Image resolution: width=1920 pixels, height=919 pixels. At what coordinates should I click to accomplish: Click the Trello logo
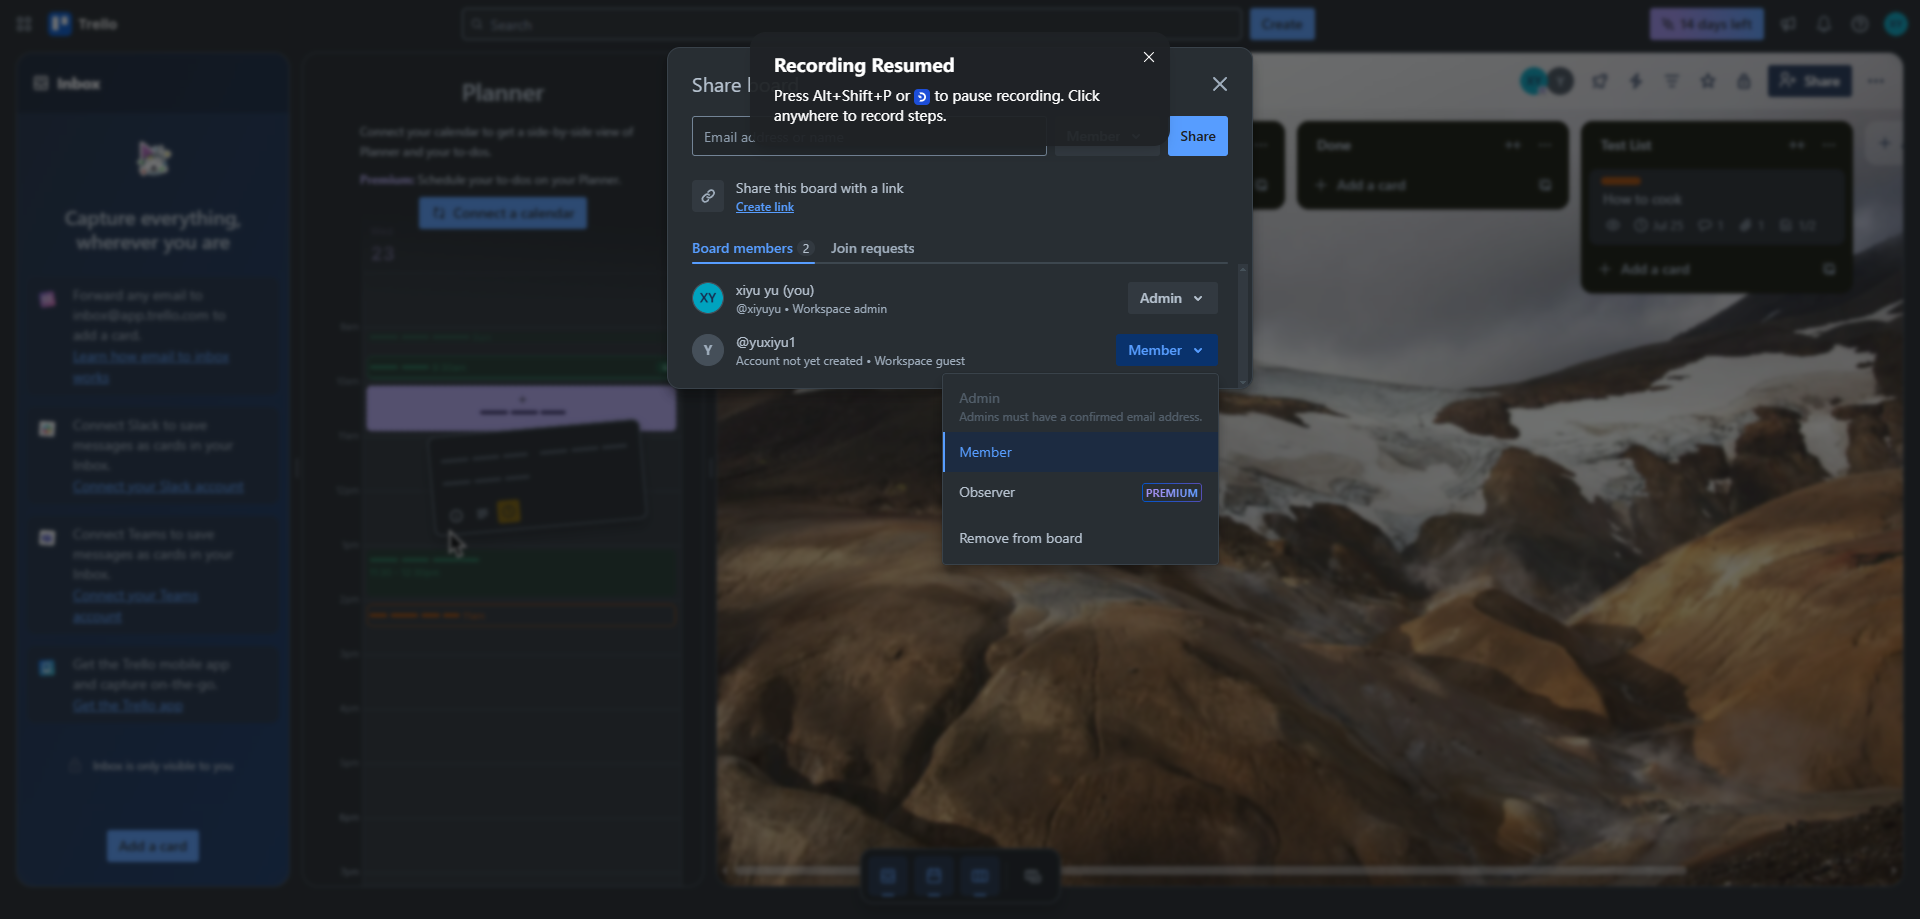(x=84, y=24)
